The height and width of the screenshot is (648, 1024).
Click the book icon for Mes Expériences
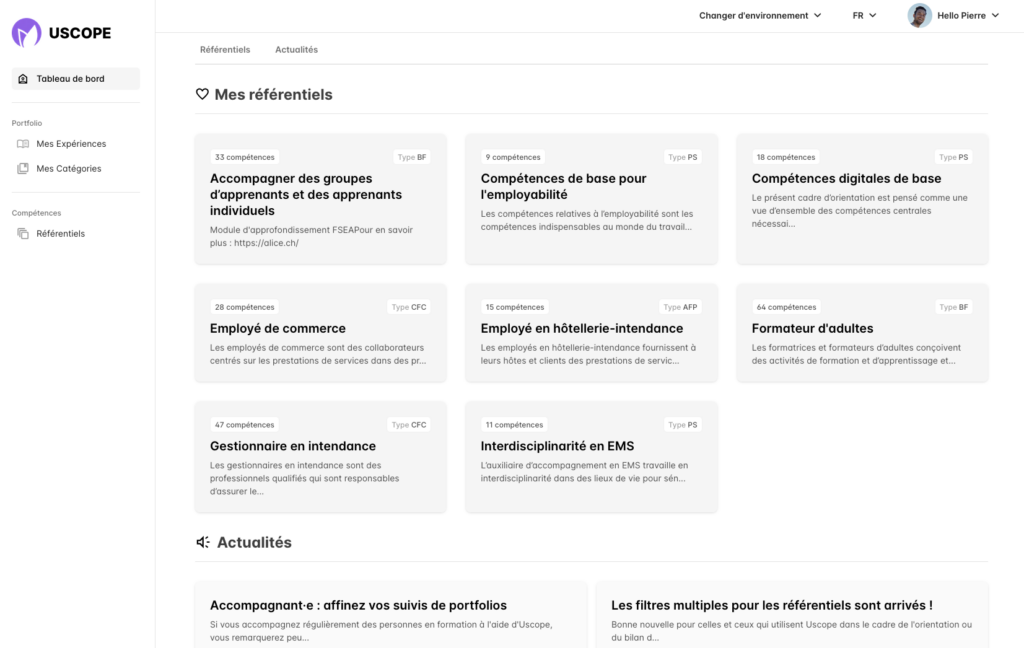(x=23, y=144)
